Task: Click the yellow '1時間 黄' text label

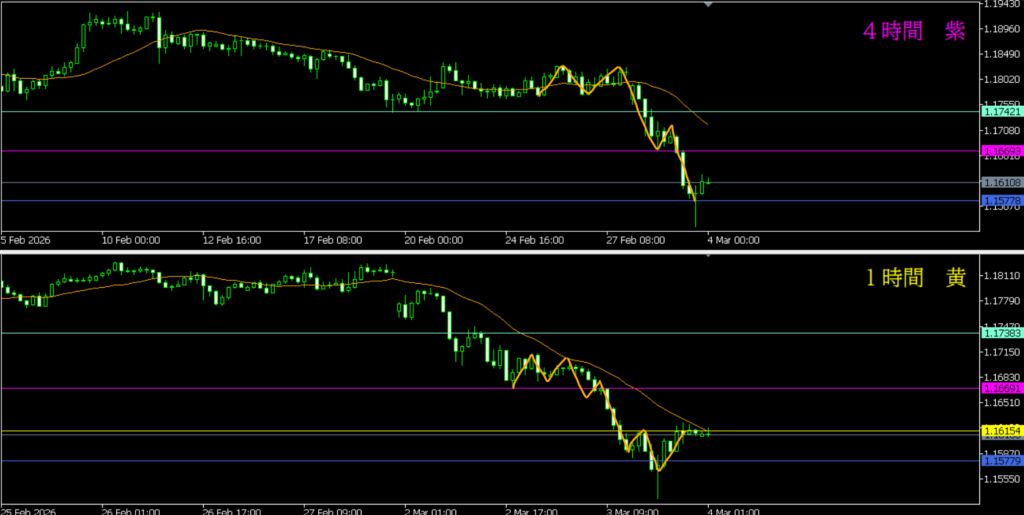Action: 914,279
